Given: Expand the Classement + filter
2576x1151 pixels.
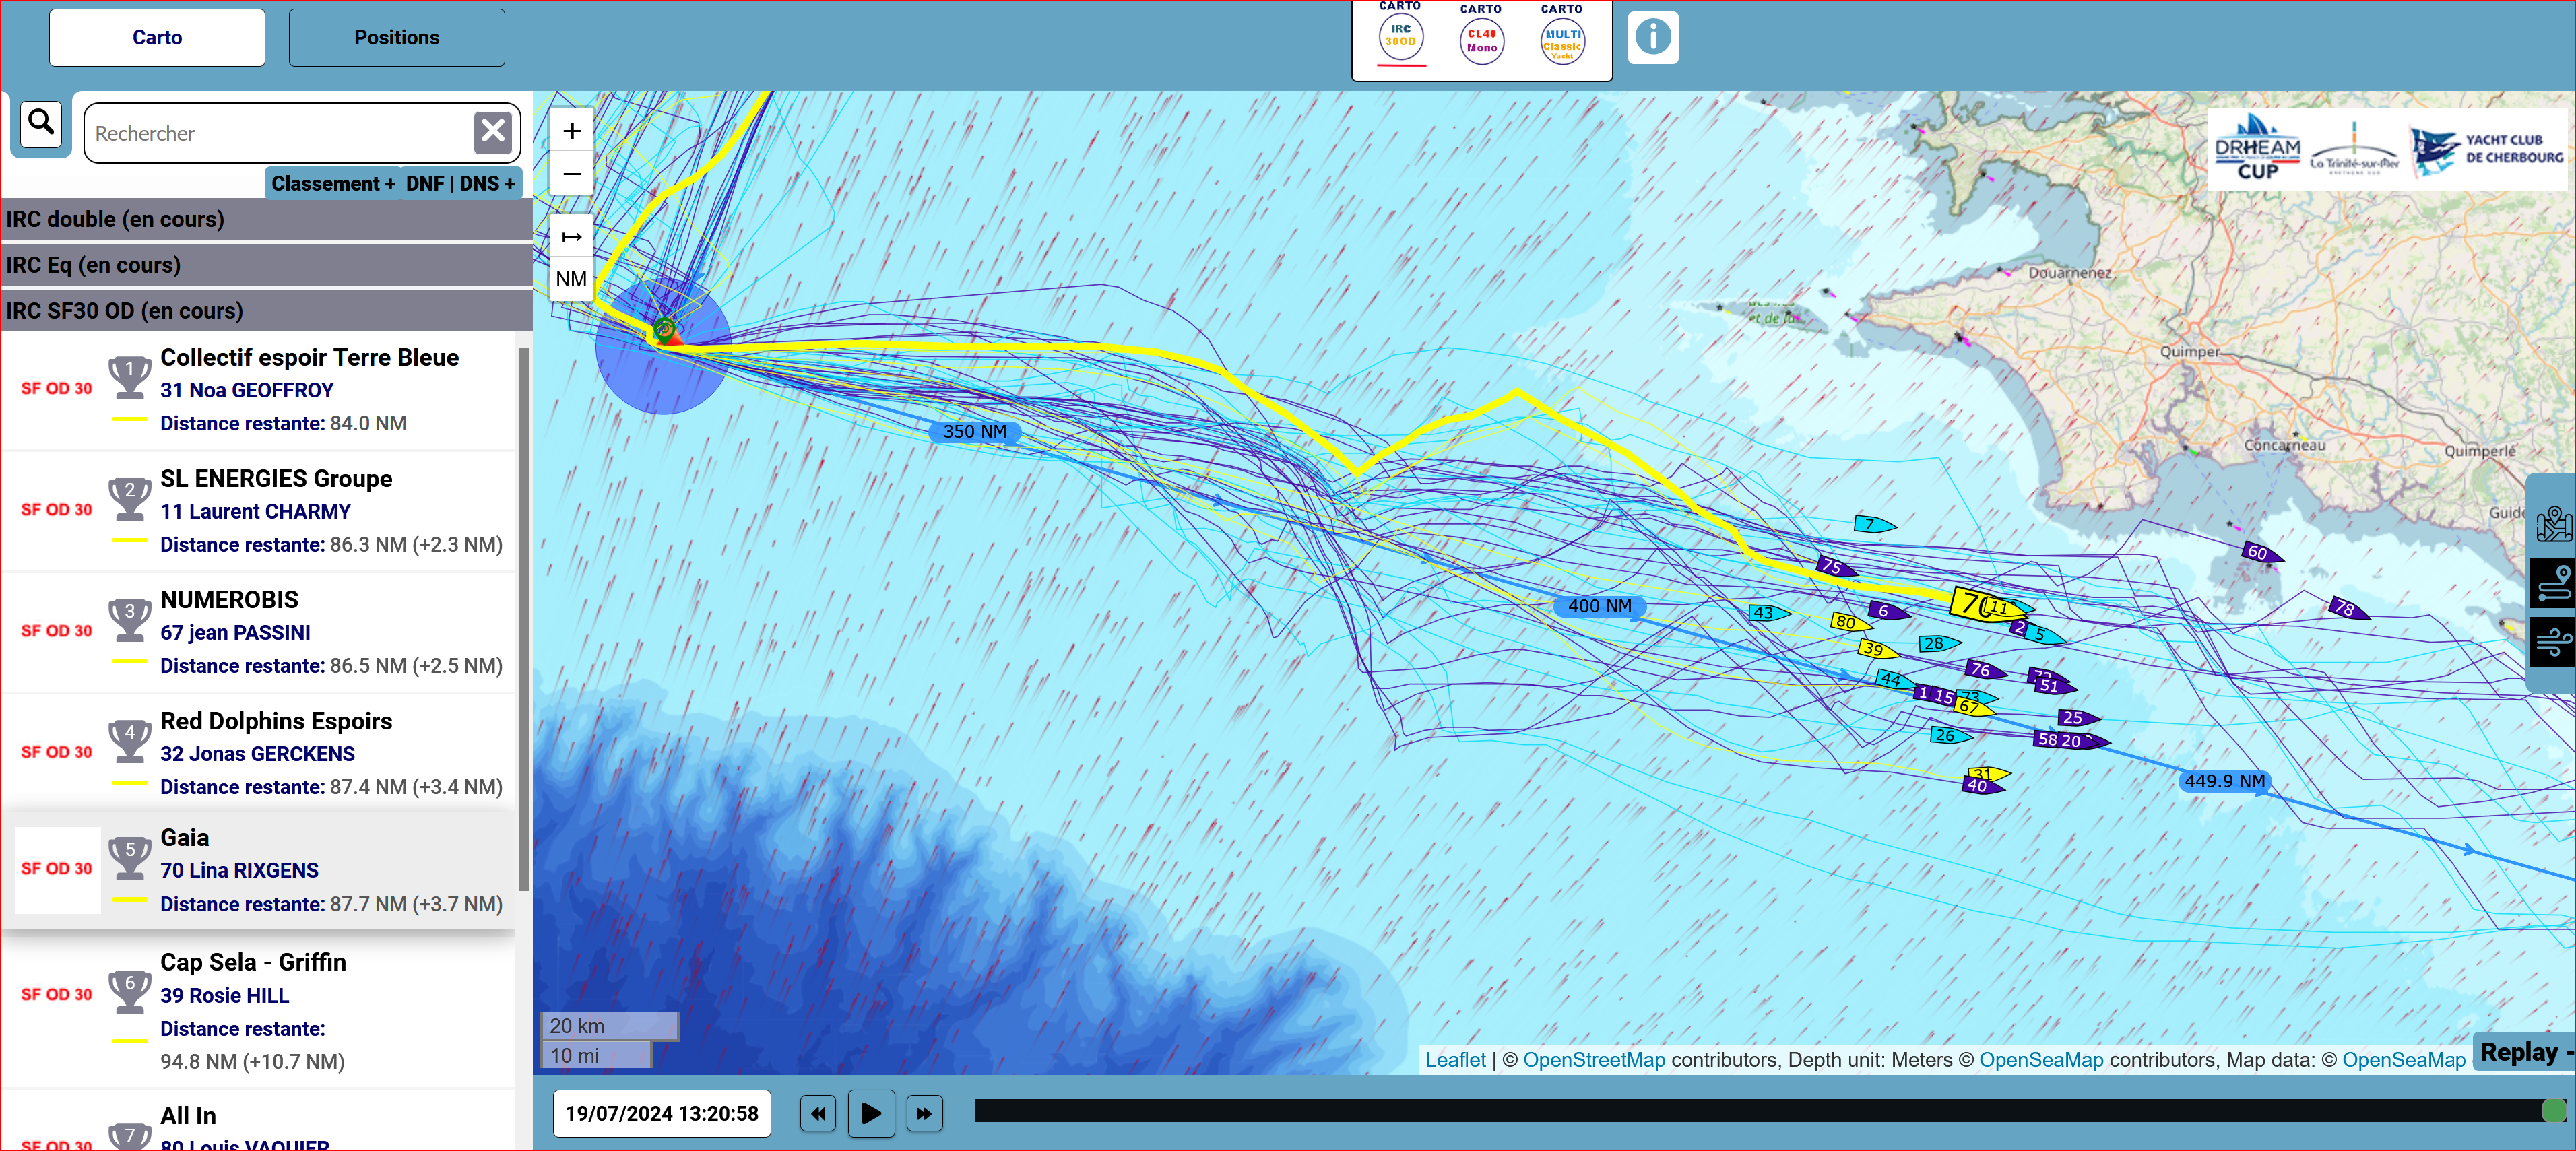Looking at the screenshot, I should pos(333,183).
